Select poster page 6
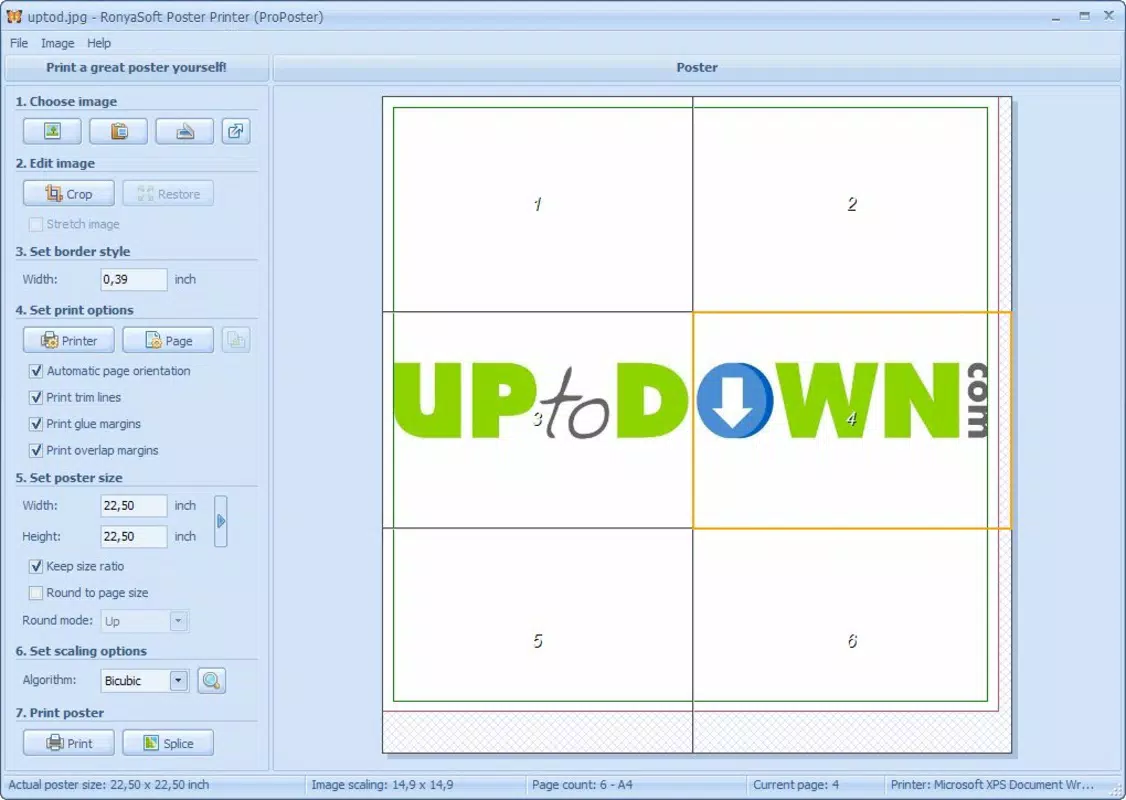Screen dimensions: 1126x800 click(852, 641)
